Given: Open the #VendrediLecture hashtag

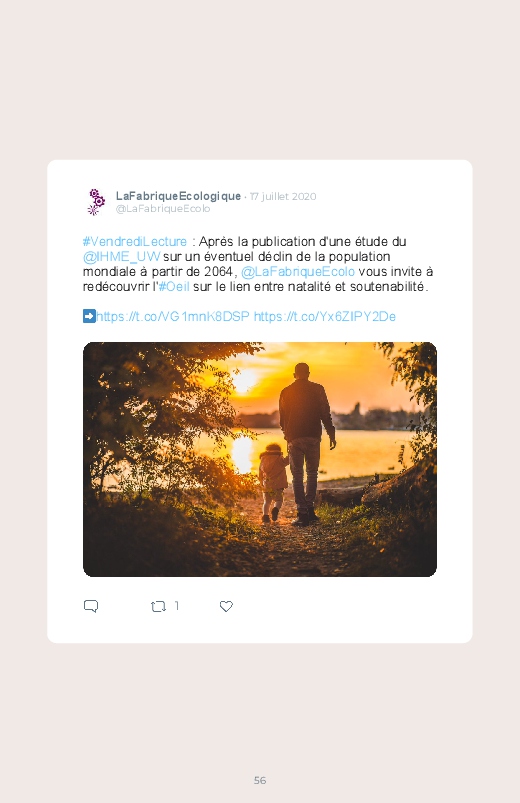Looking at the screenshot, I should (x=135, y=241).
